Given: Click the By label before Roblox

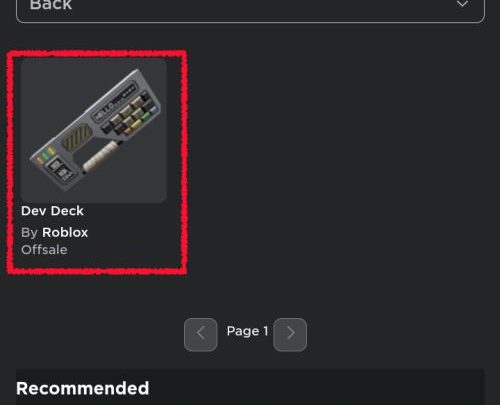Looking at the screenshot, I should [x=29, y=233].
